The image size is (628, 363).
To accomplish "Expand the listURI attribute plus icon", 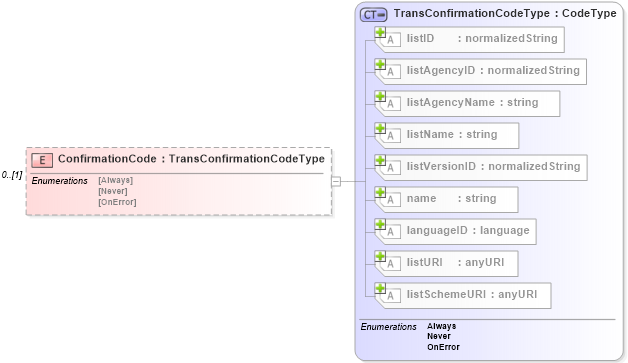I will pyautogui.click(x=380, y=256).
